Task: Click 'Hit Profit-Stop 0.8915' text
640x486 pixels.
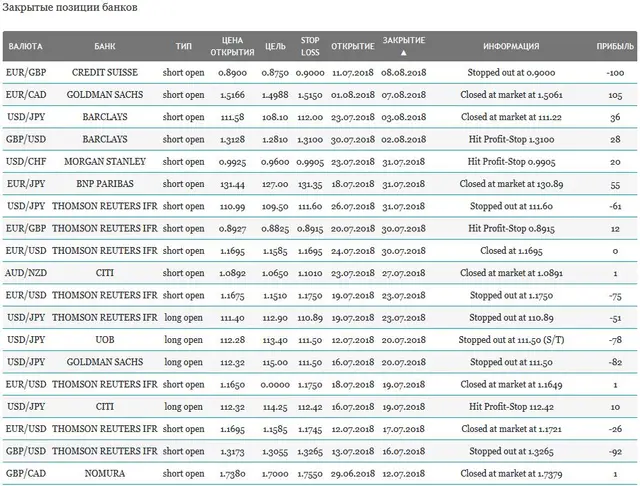Action: 511,229
